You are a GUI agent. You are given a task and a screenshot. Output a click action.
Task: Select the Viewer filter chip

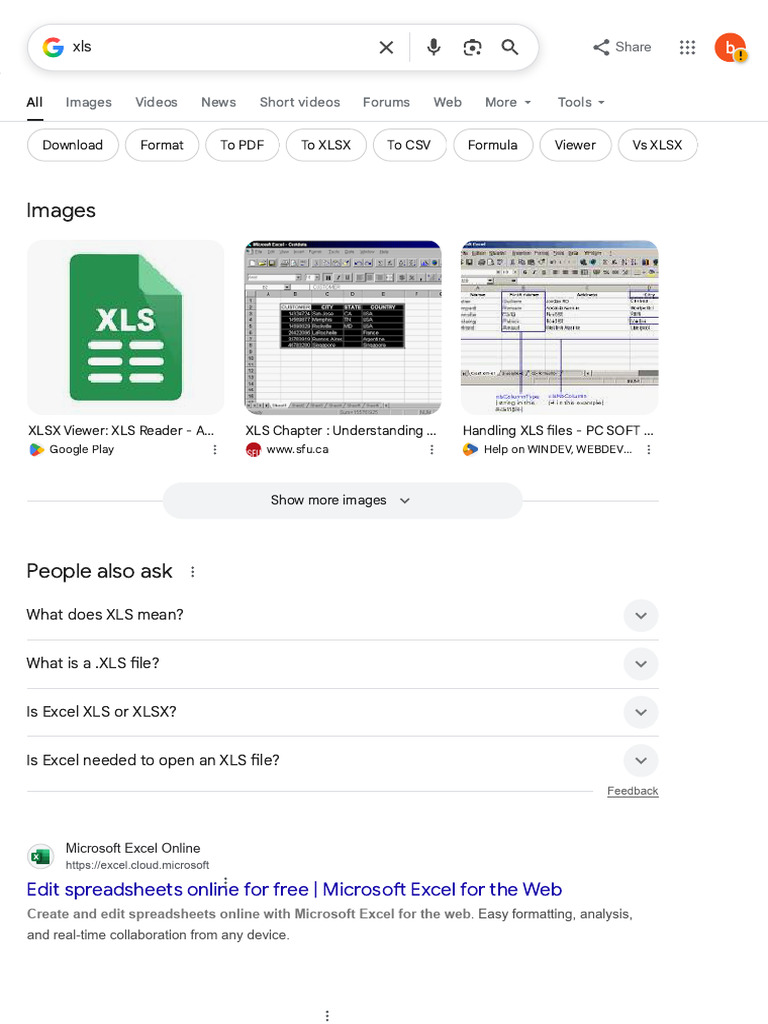click(575, 145)
